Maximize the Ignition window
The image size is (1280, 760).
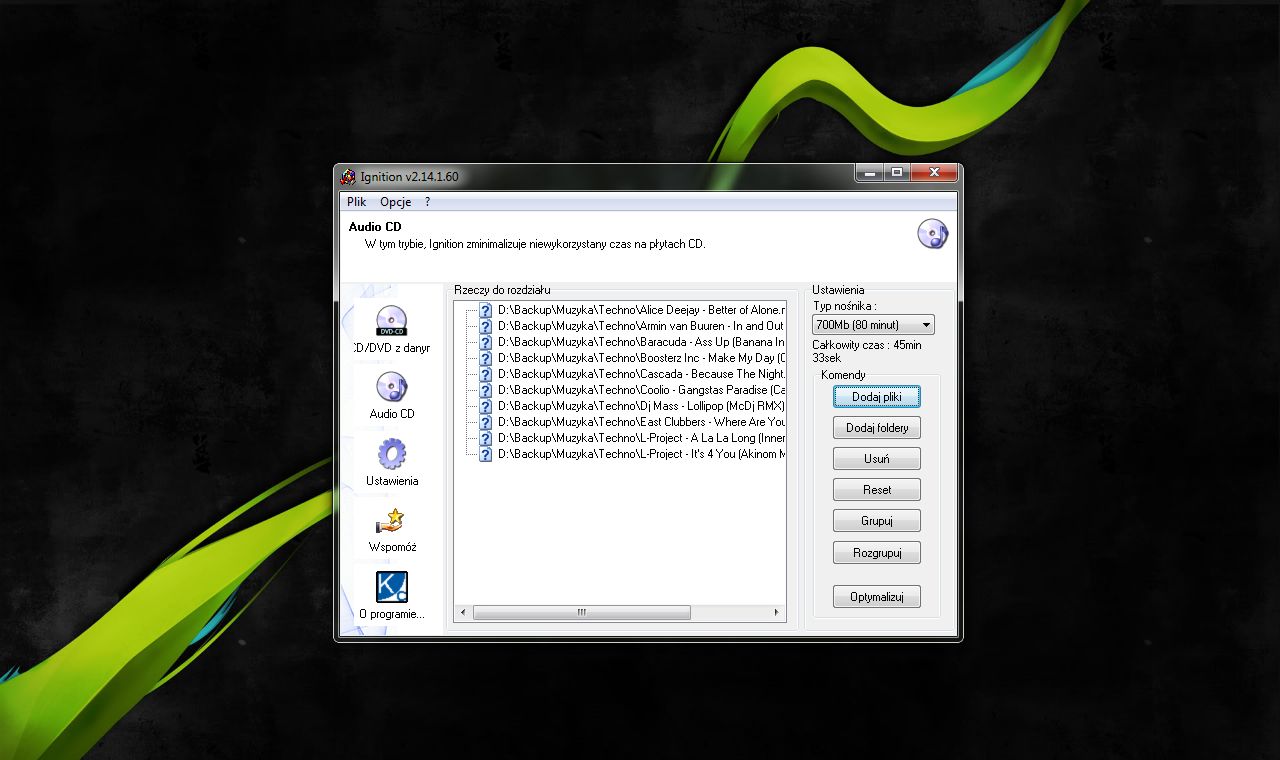click(x=897, y=173)
